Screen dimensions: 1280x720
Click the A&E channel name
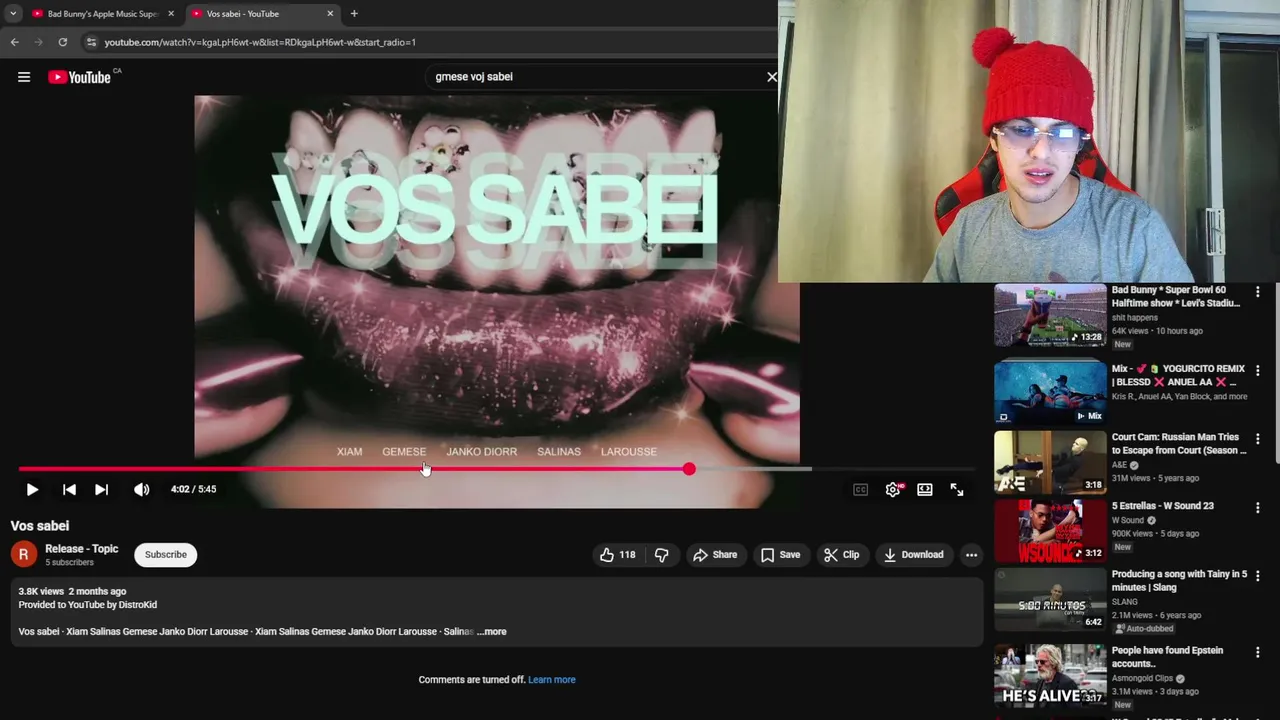tap(1119, 465)
